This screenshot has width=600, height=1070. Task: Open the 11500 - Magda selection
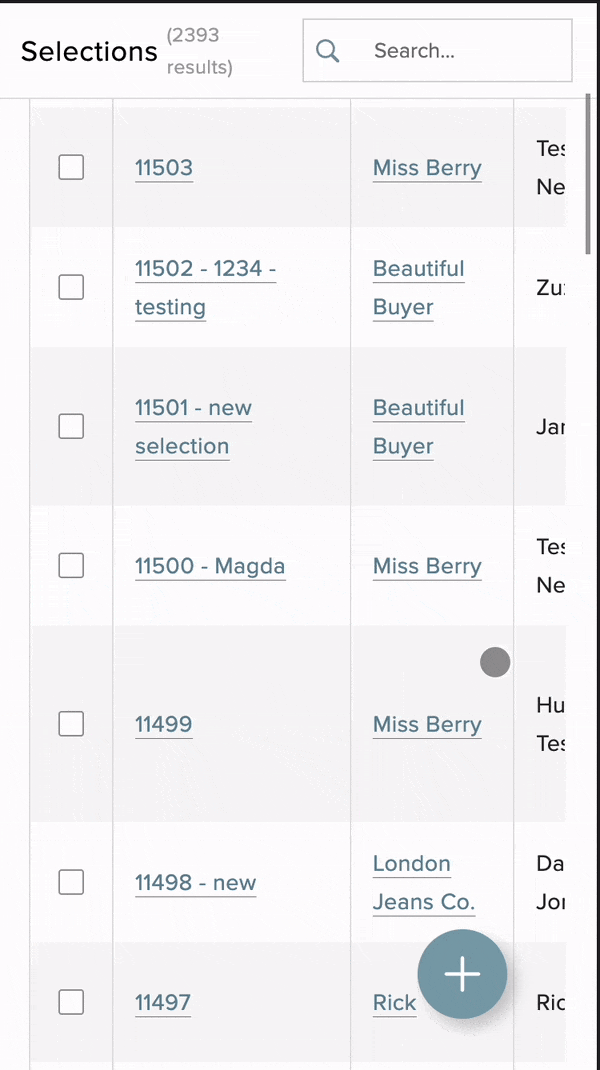point(210,566)
